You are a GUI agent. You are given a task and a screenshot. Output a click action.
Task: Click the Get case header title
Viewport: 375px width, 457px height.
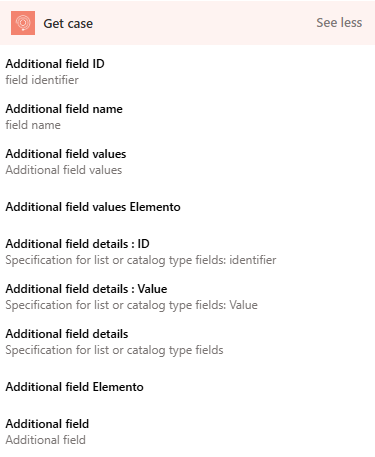point(68,24)
